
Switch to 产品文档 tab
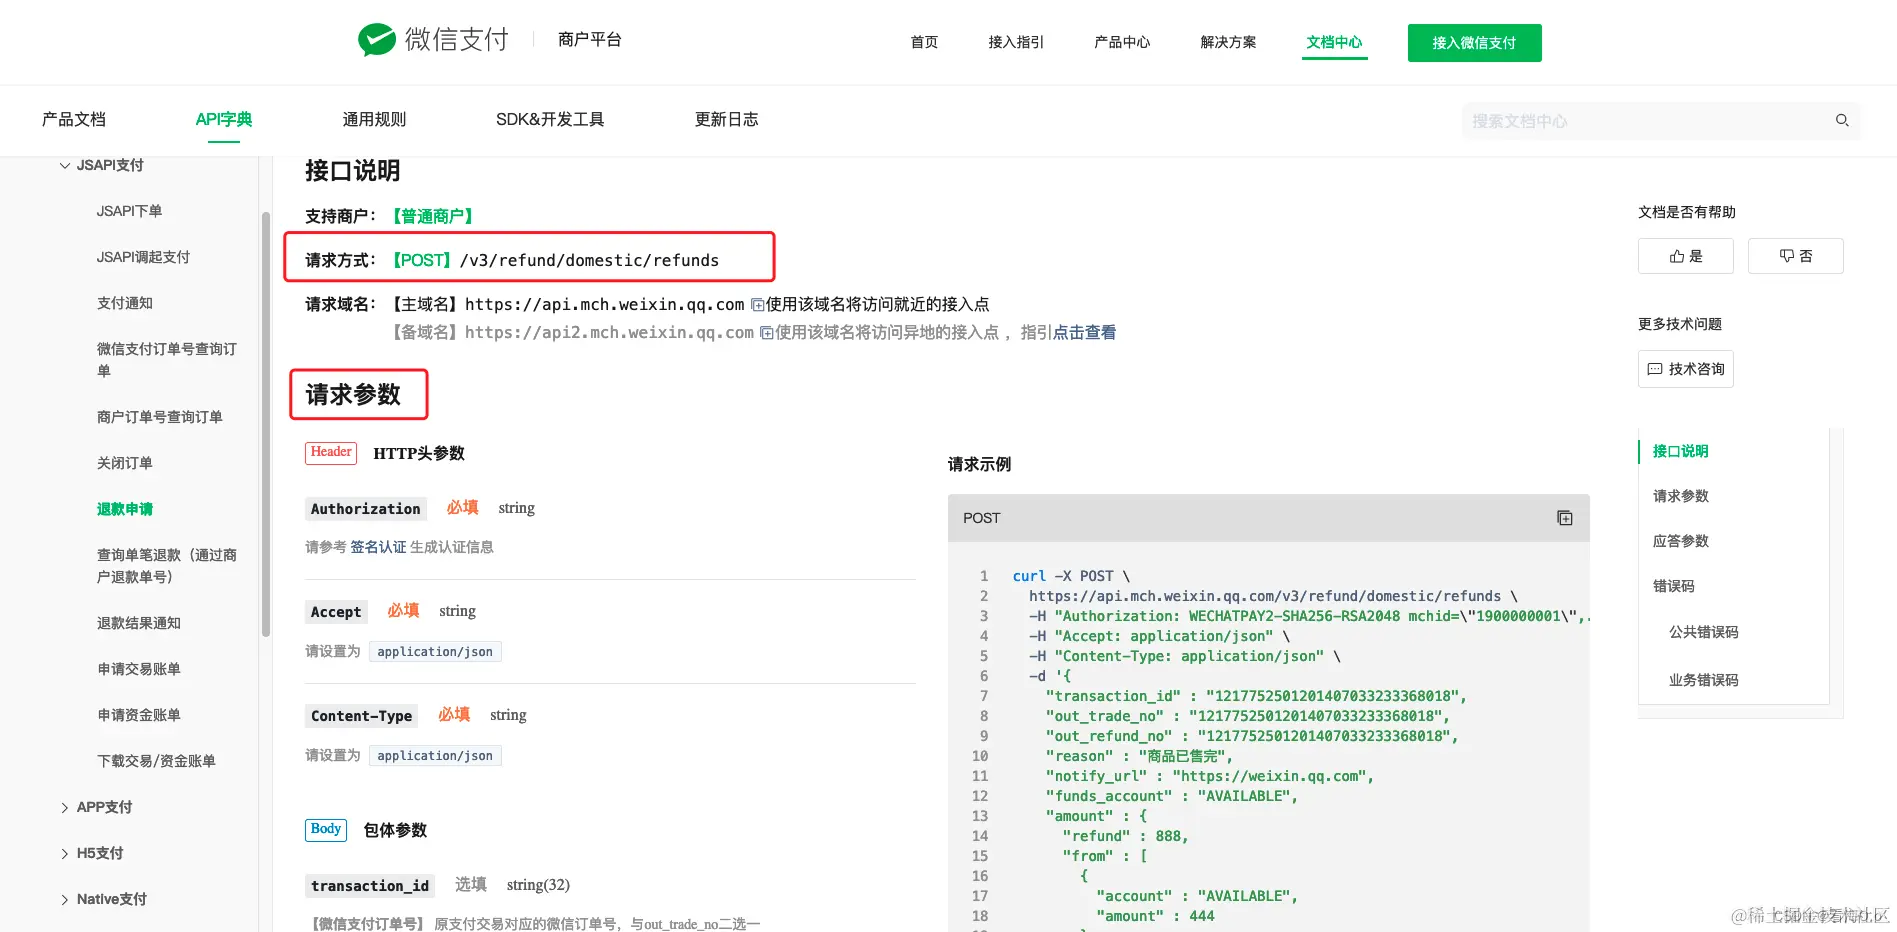pyautogui.click(x=74, y=119)
